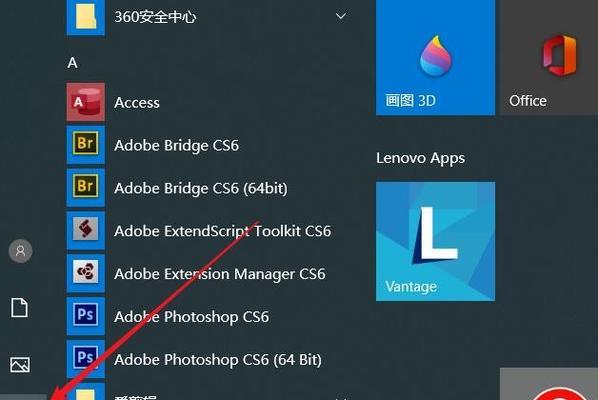598x400 pixels.
Task: Open Photoshop CS6 (64 Bit) icon
Action: click(x=85, y=358)
